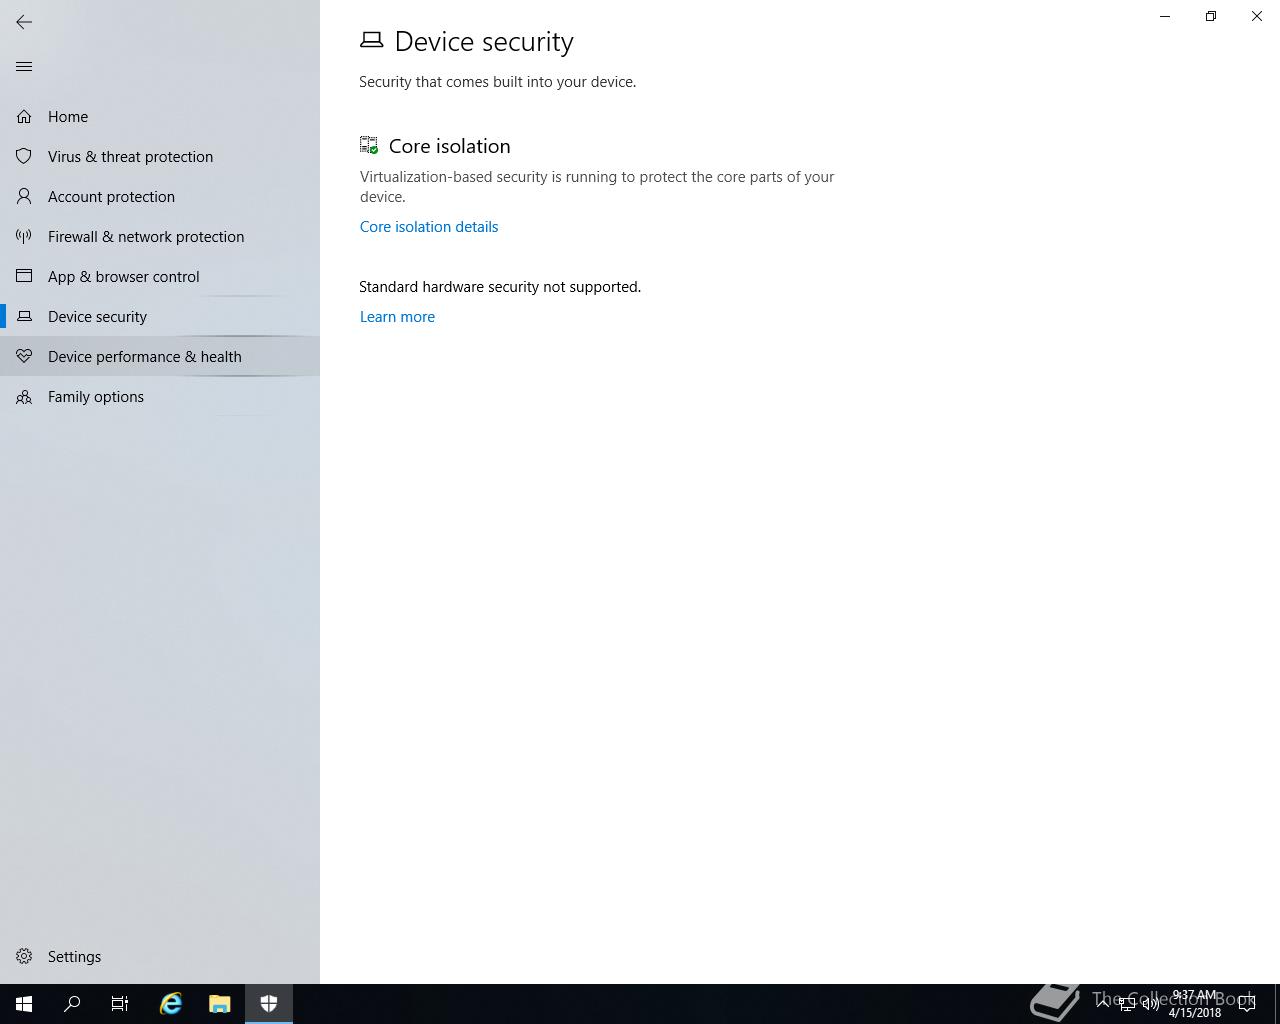1280x1024 pixels.
Task: Close the Windows Defender Security Center window
Action: (x=1257, y=16)
